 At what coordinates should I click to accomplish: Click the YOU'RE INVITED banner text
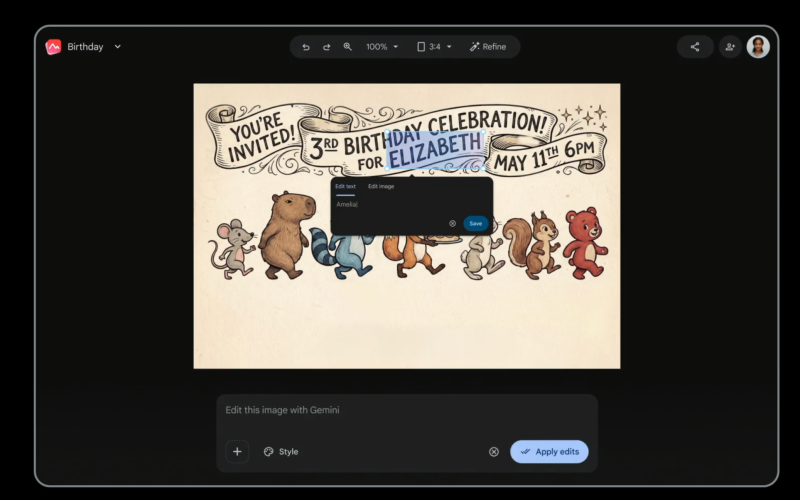(261, 137)
